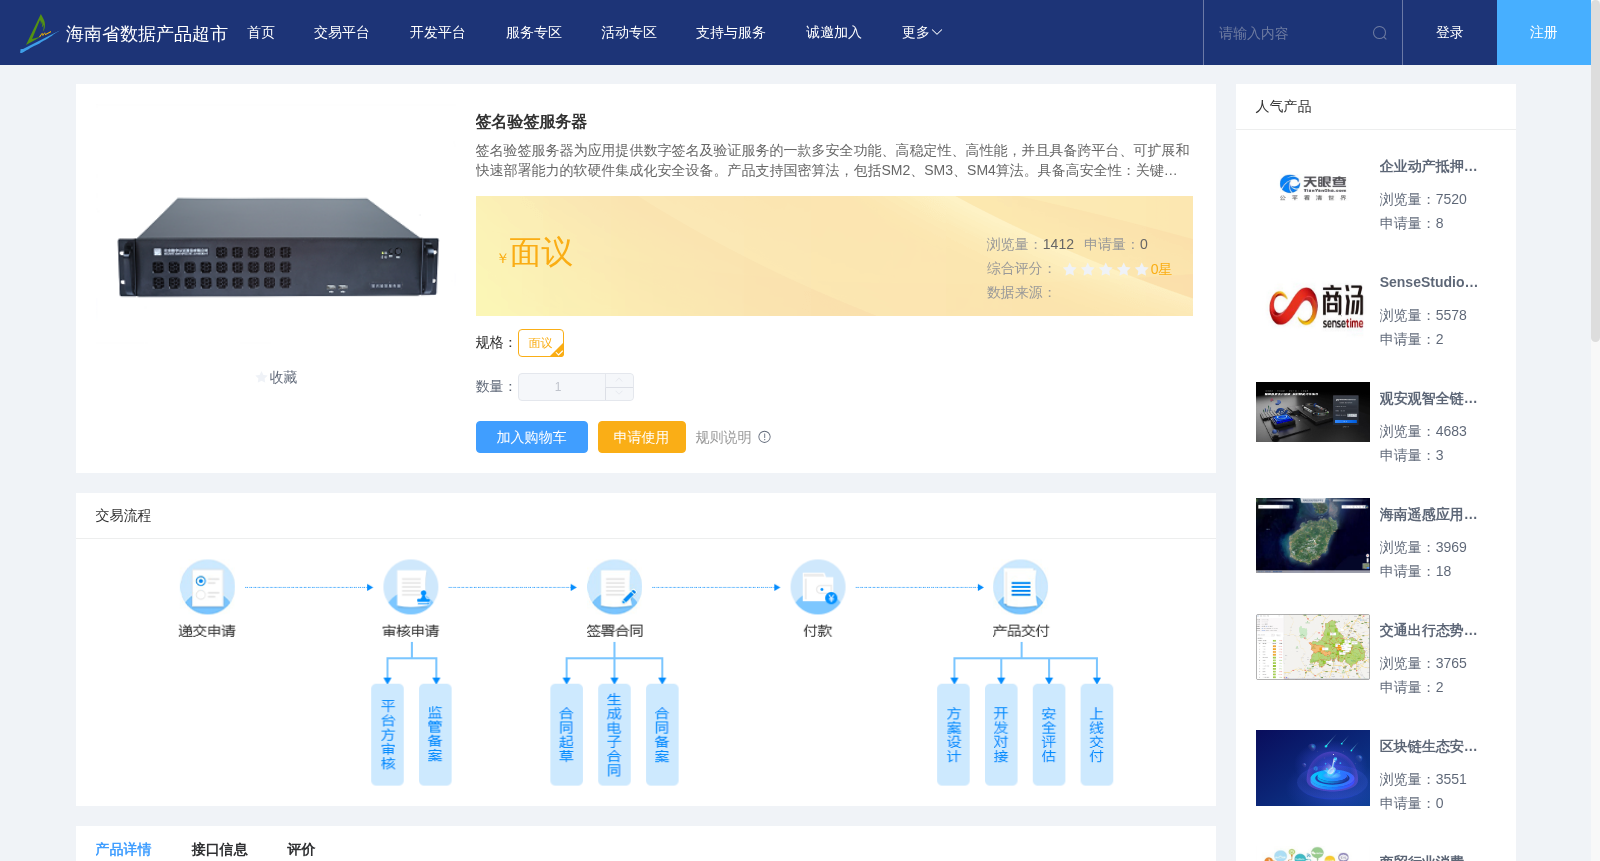Switch to 评价 tab
Screen dimensions: 1600x861
301,849
